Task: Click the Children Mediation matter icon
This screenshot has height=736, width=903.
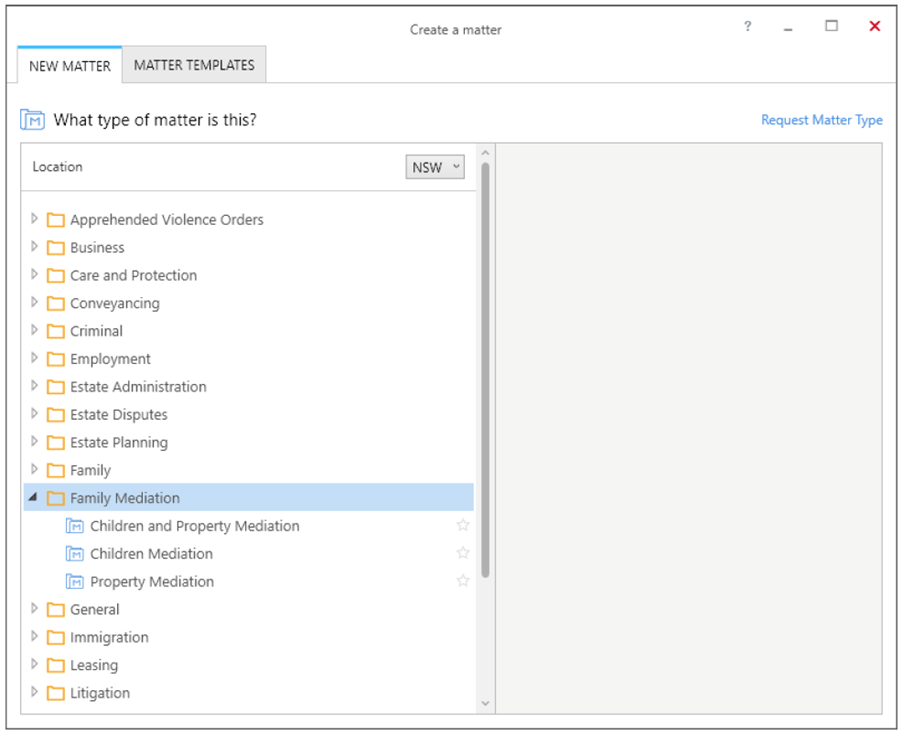Action: pyautogui.click(x=75, y=553)
